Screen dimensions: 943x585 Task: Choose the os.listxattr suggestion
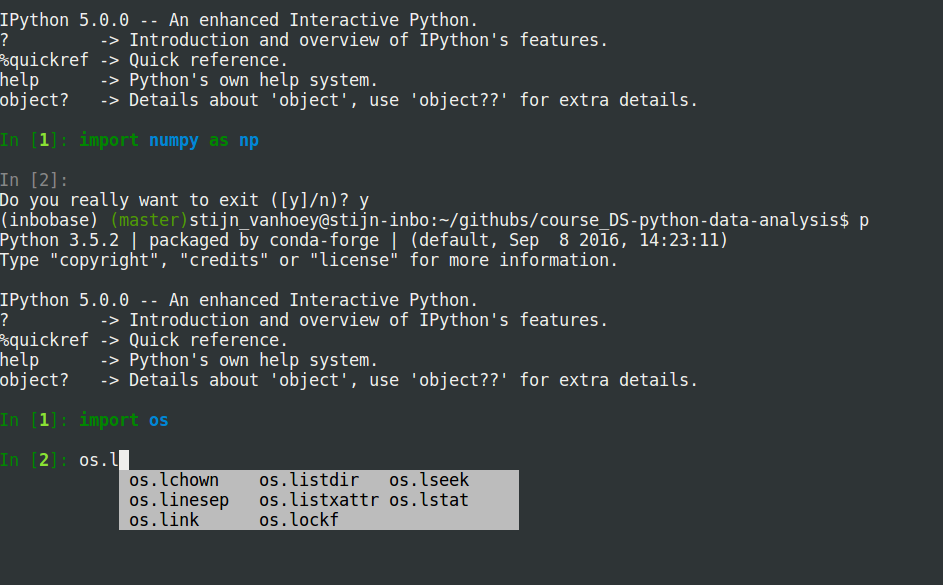[319, 500]
